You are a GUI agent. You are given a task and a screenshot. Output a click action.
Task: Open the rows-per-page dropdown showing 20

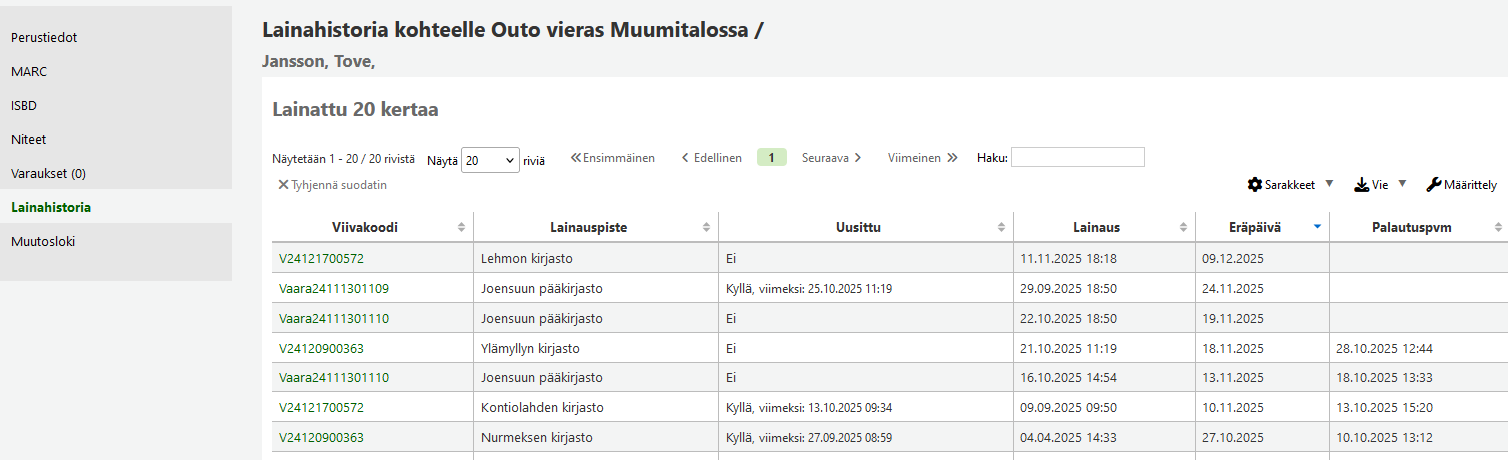coord(490,160)
